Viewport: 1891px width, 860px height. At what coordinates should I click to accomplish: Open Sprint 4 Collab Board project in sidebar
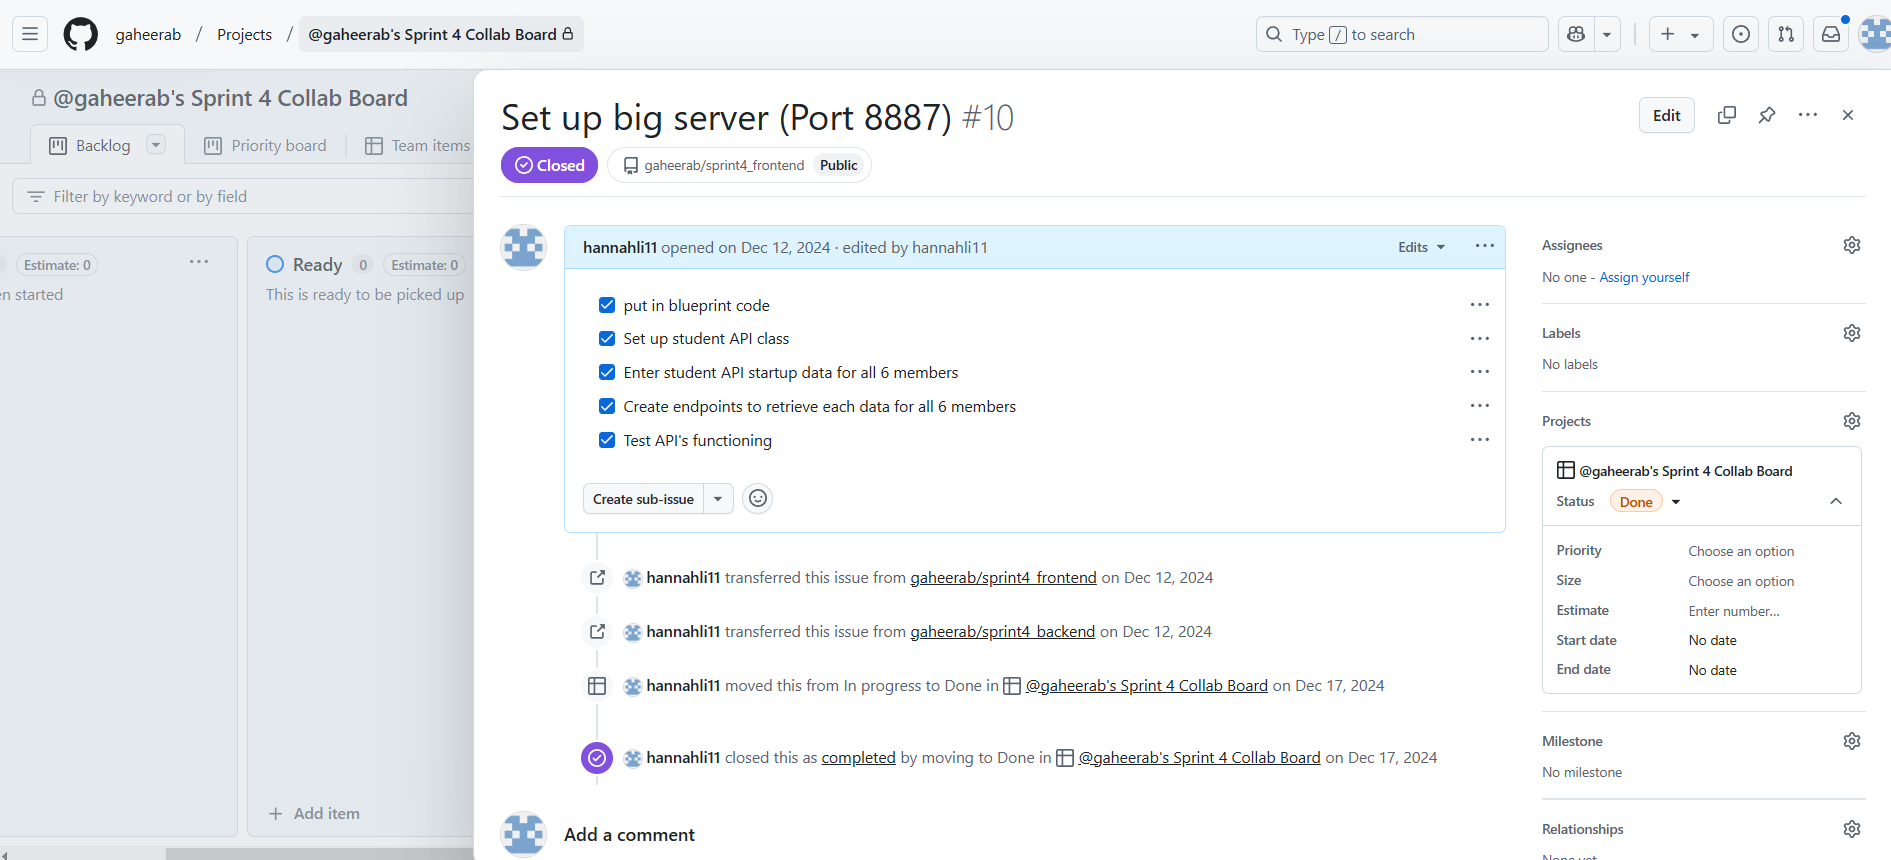click(1685, 471)
